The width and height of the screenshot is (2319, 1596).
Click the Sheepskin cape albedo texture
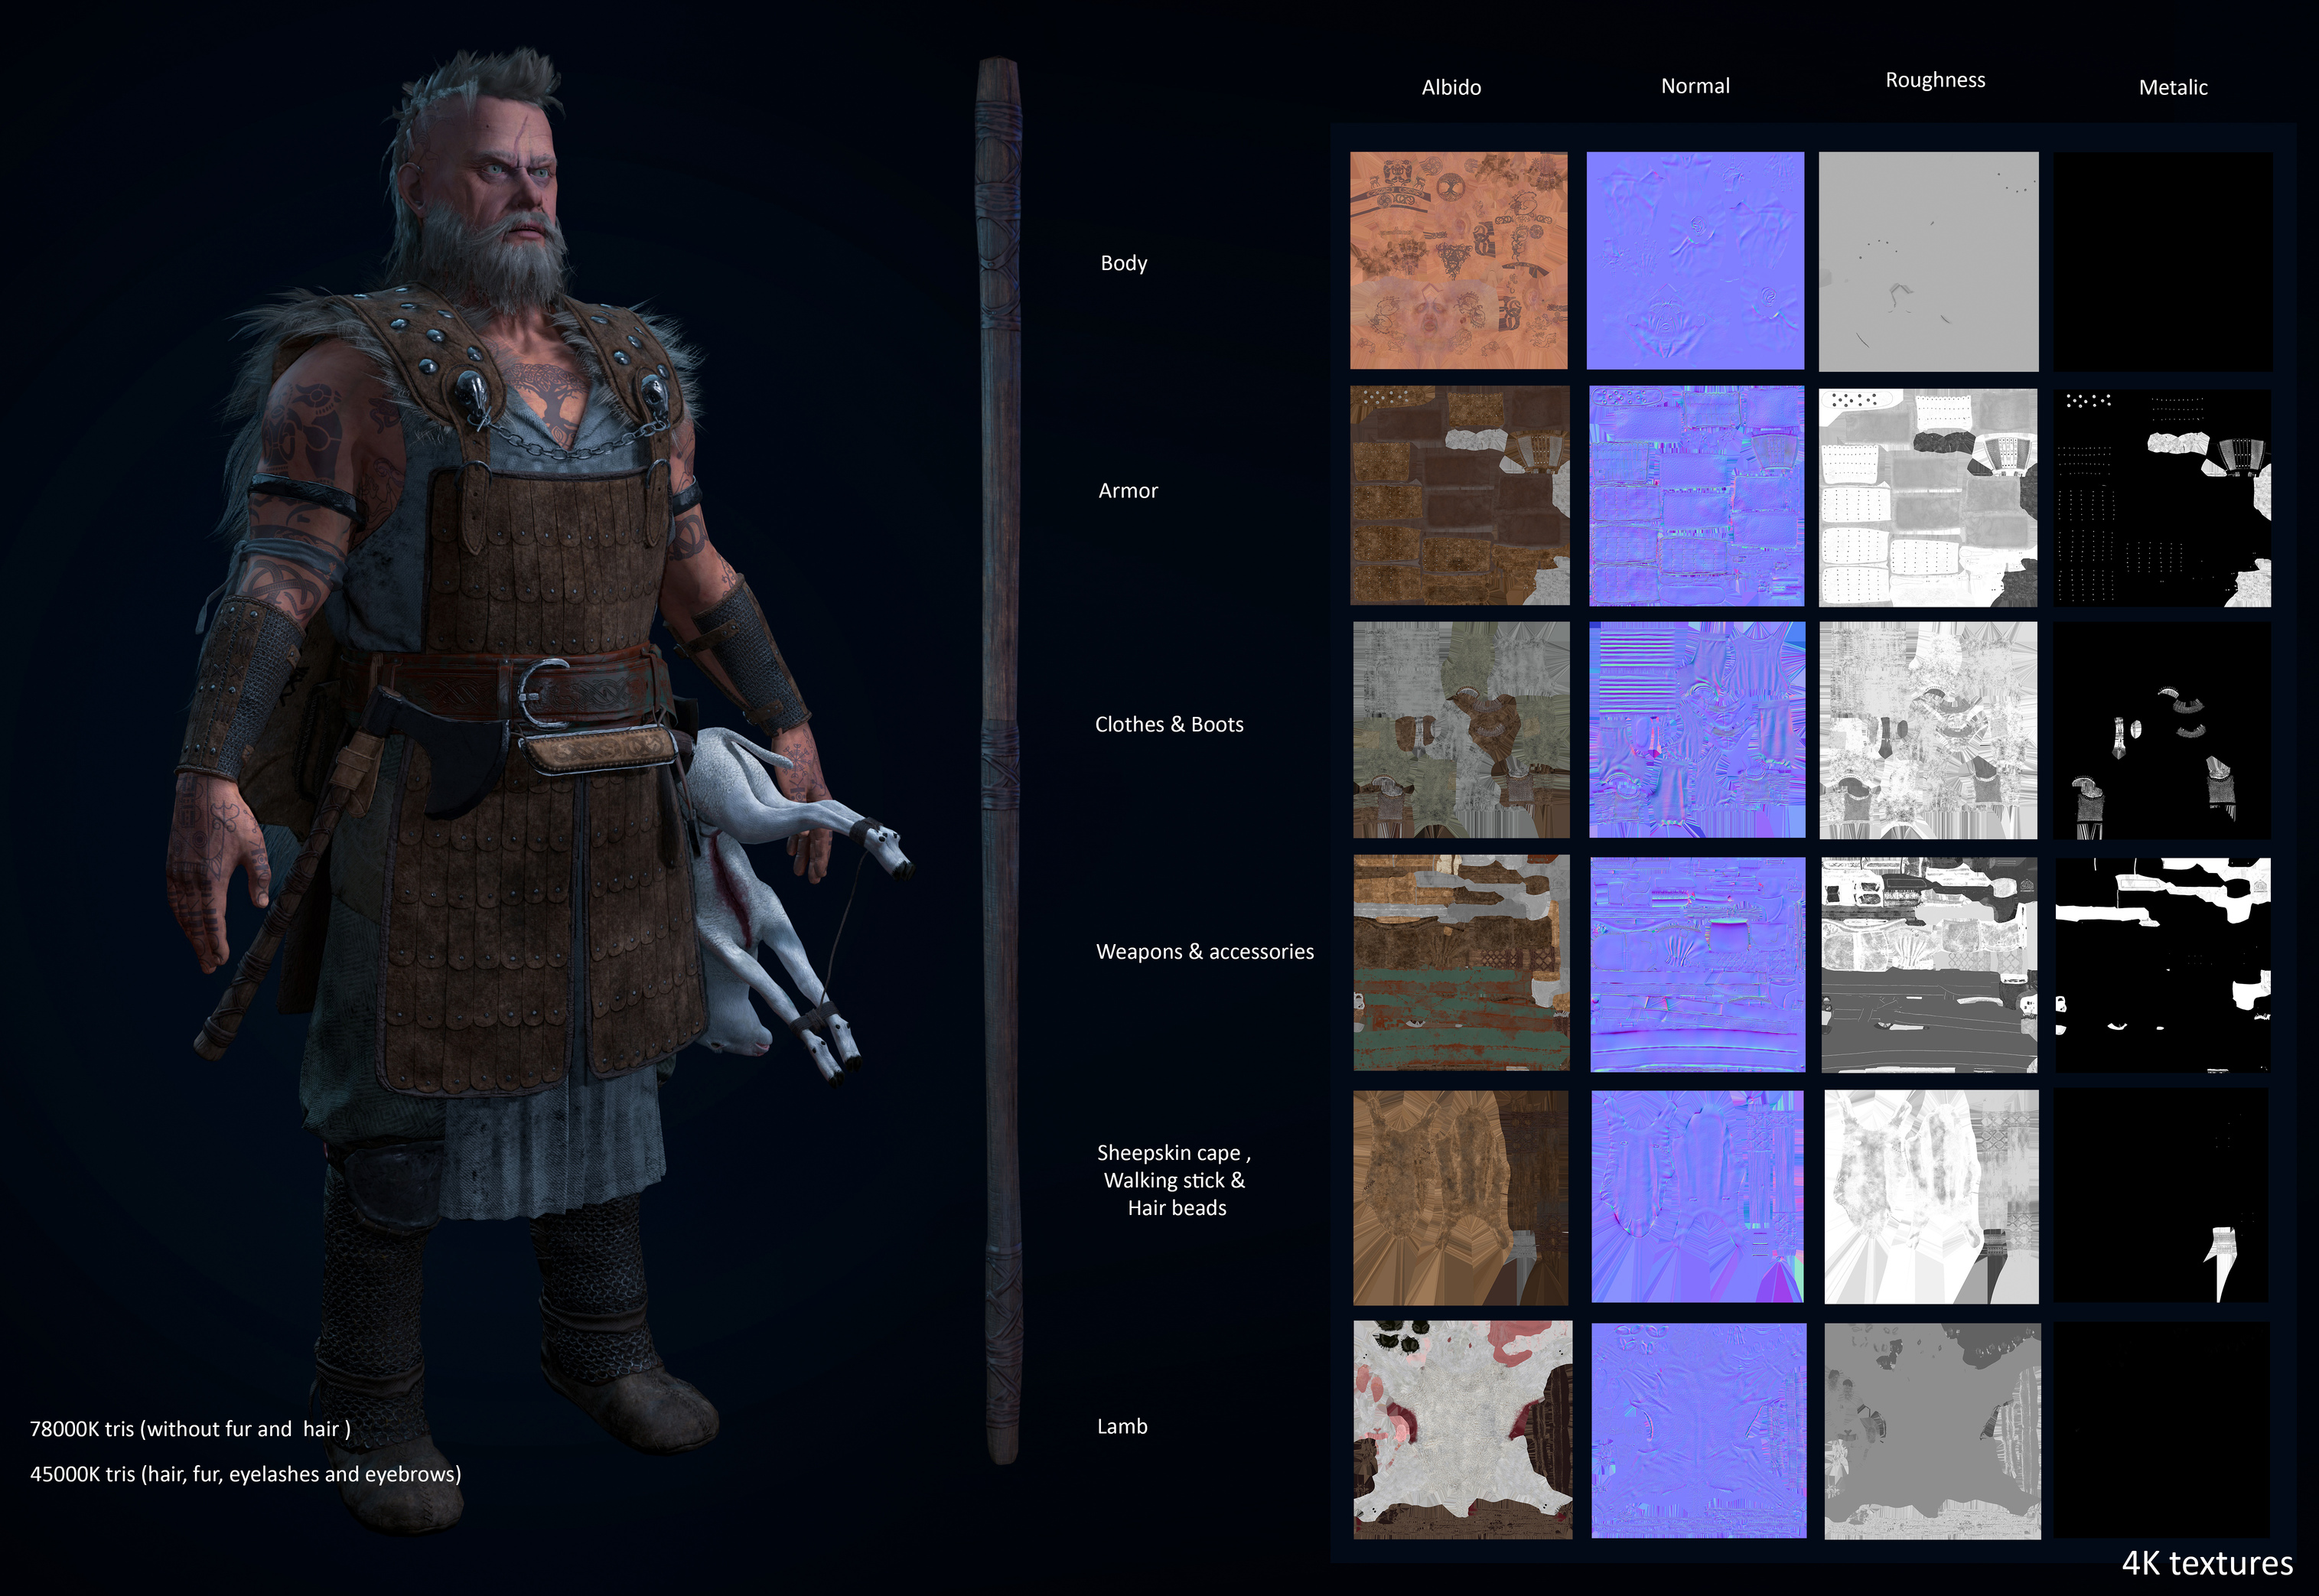1461,1198
